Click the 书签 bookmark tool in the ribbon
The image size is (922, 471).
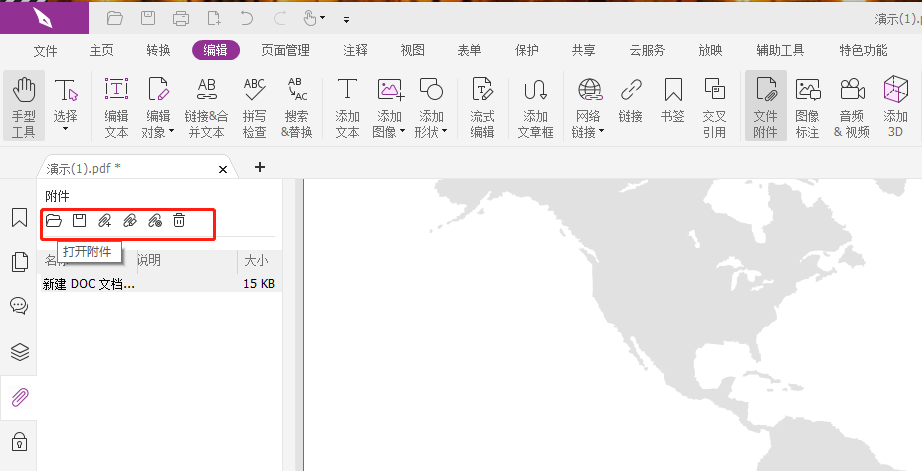[672, 100]
